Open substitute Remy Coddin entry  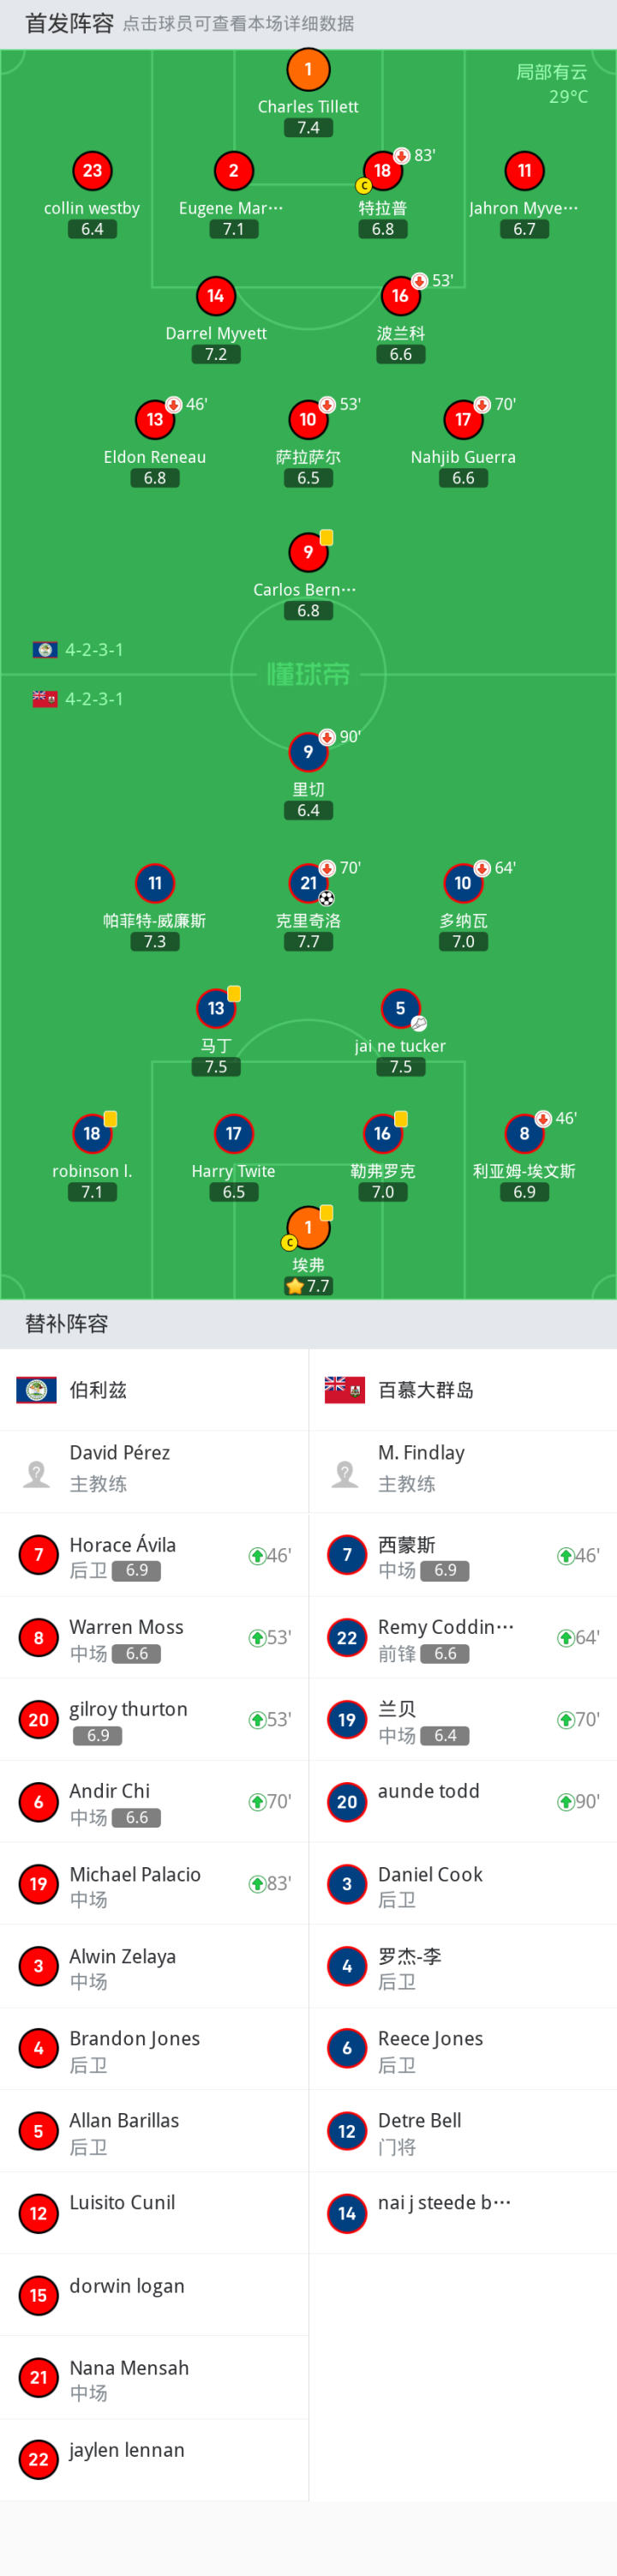click(x=463, y=1637)
